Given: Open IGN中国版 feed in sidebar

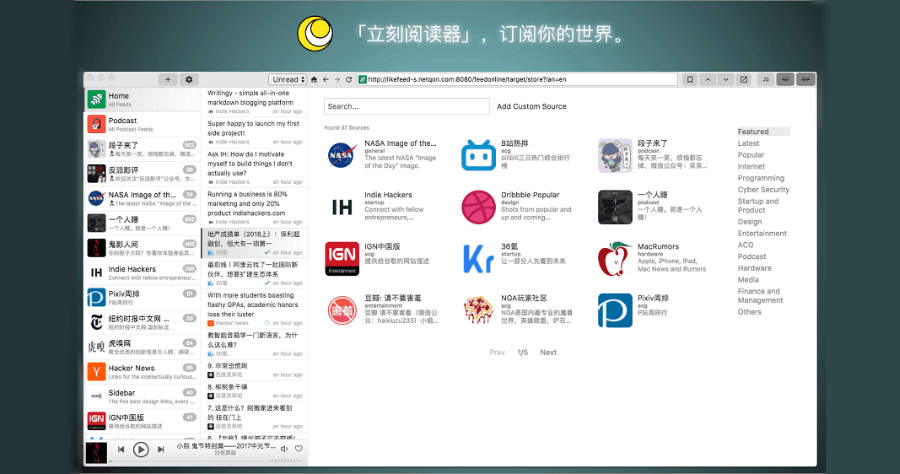Looking at the screenshot, I should click(142, 421).
